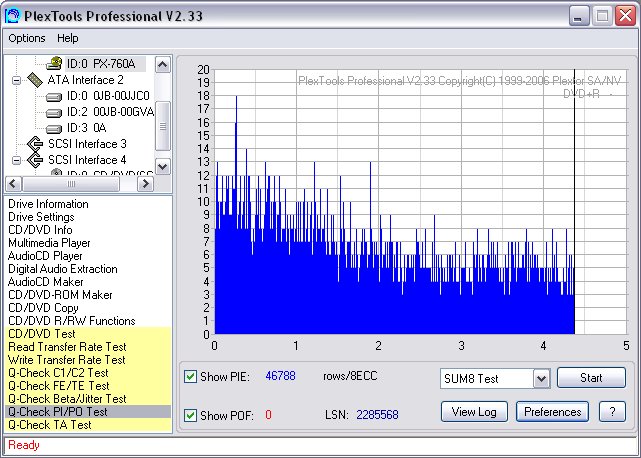Click the drive tree vertical scrollbar thumb

(163, 126)
